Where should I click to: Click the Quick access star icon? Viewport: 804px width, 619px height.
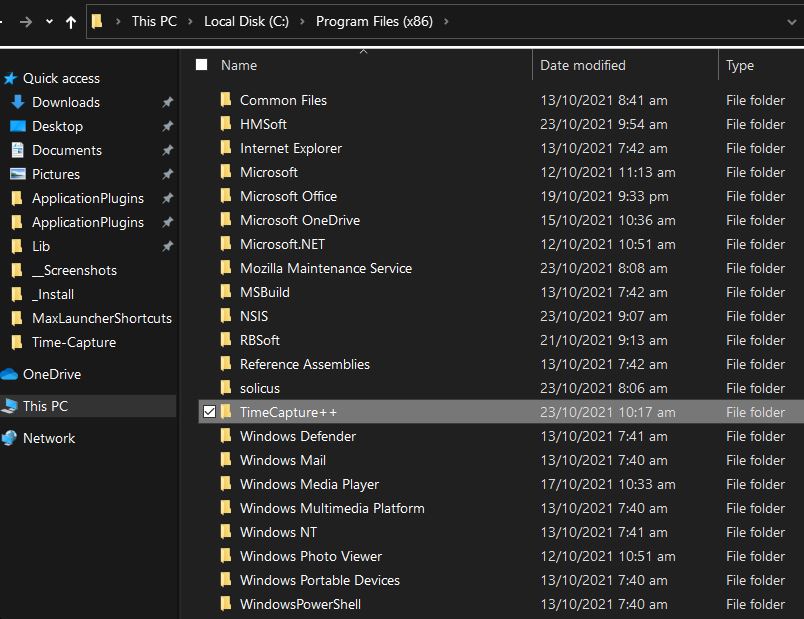[x=10, y=78]
